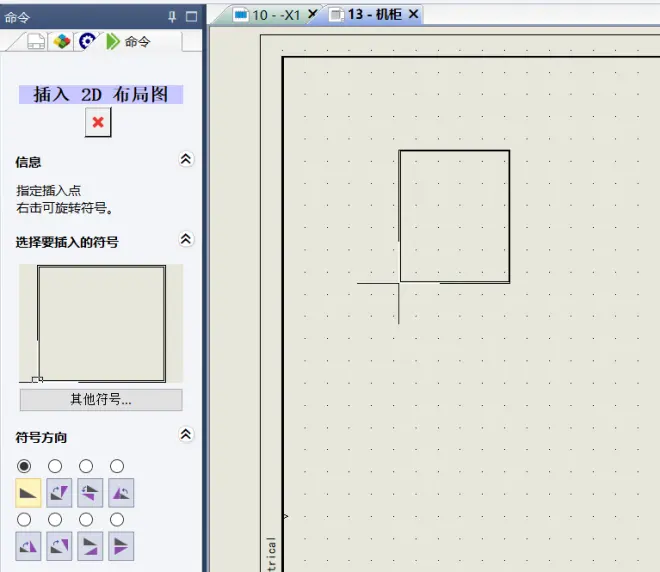
Task: Select third radio button in bottom orientation row
Action: coord(86,519)
